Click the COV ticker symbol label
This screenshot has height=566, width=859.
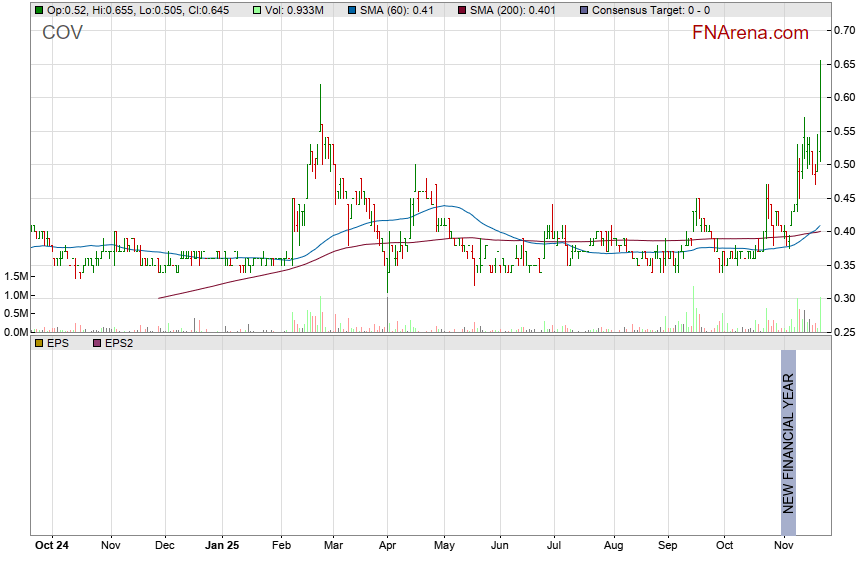[62, 33]
